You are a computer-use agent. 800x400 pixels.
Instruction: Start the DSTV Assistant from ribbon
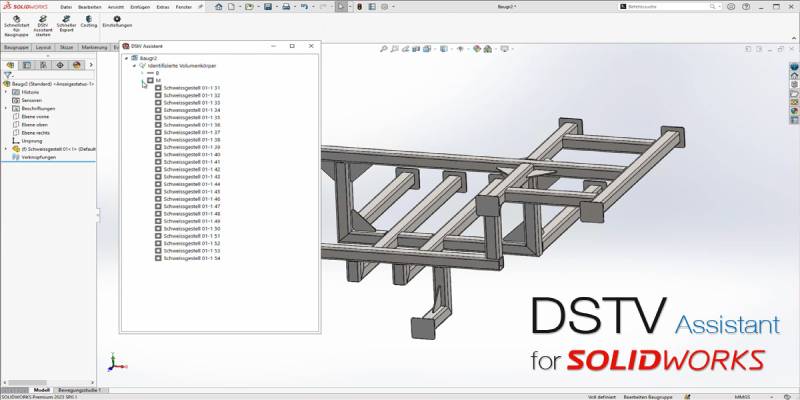point(43,26)
